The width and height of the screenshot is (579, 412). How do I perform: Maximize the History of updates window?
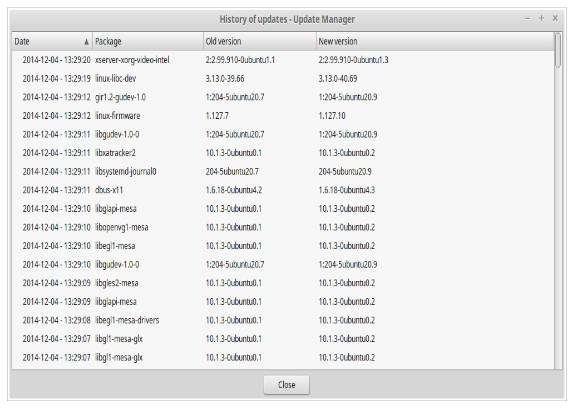coord(541,18)
